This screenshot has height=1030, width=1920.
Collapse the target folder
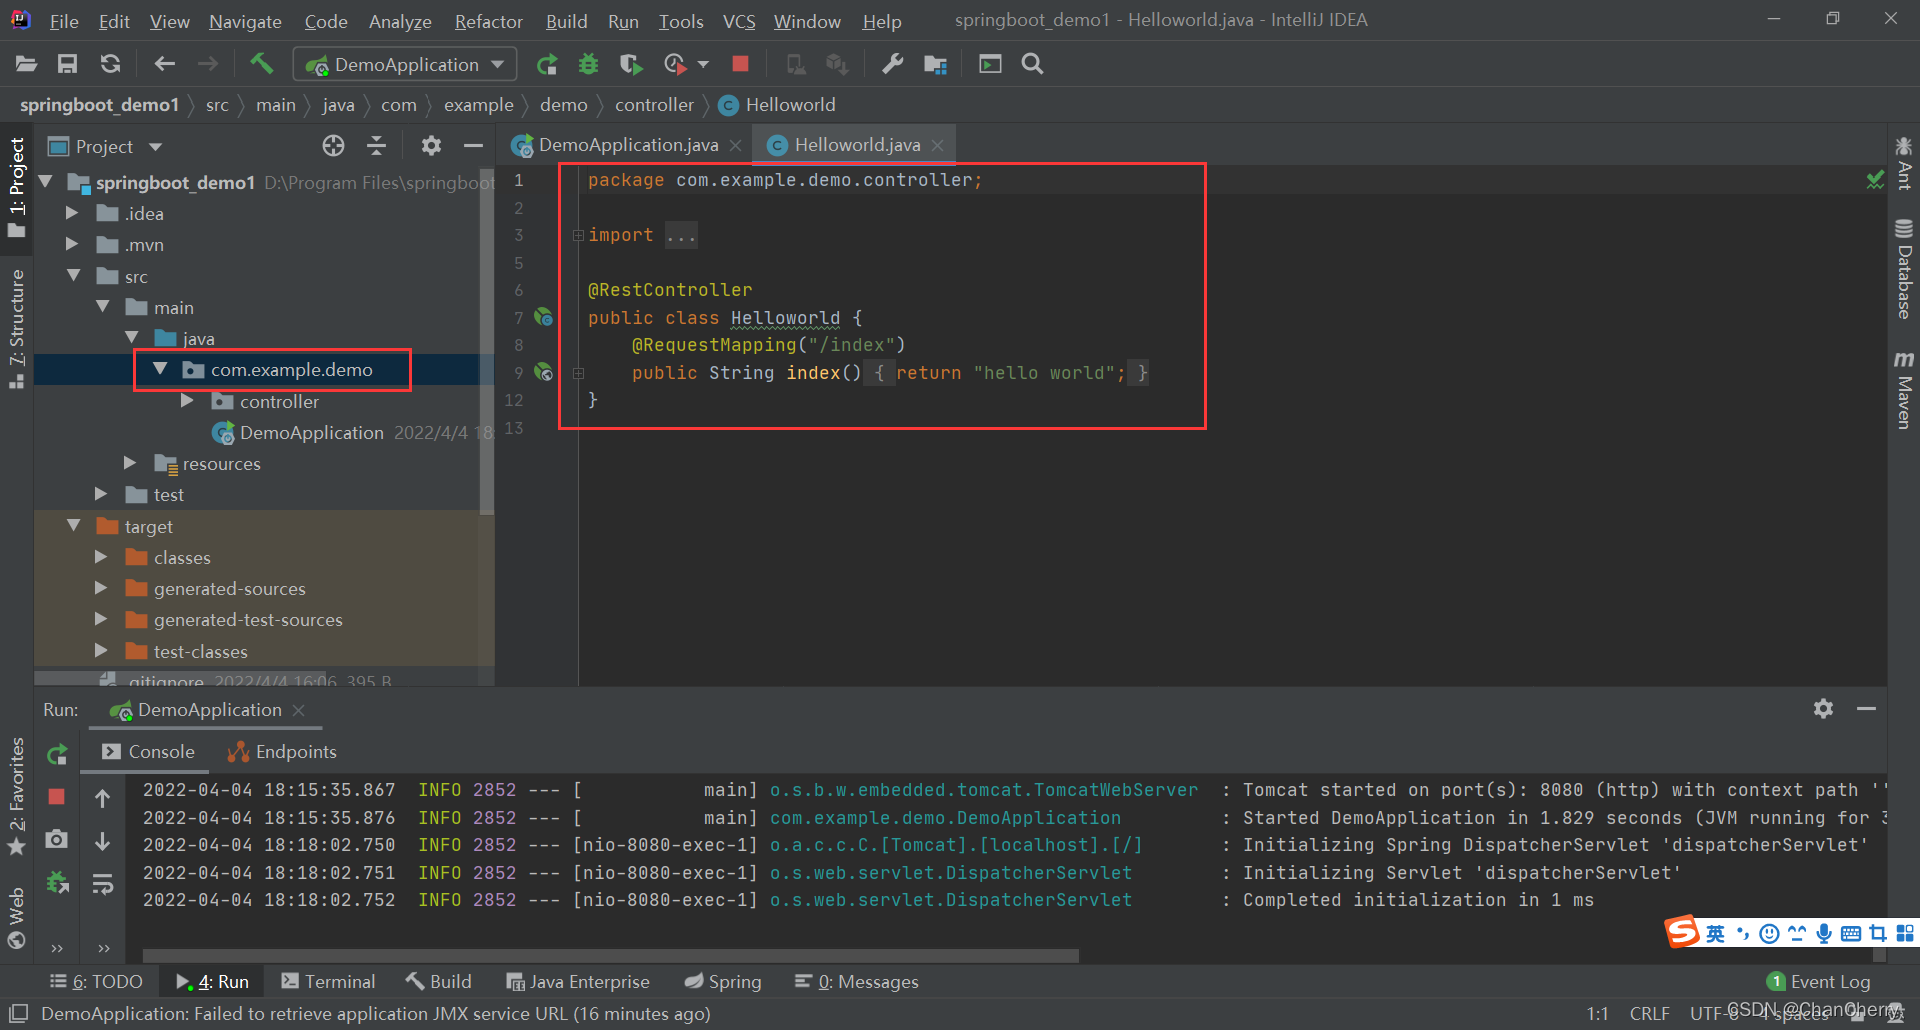tap(73, 525)
